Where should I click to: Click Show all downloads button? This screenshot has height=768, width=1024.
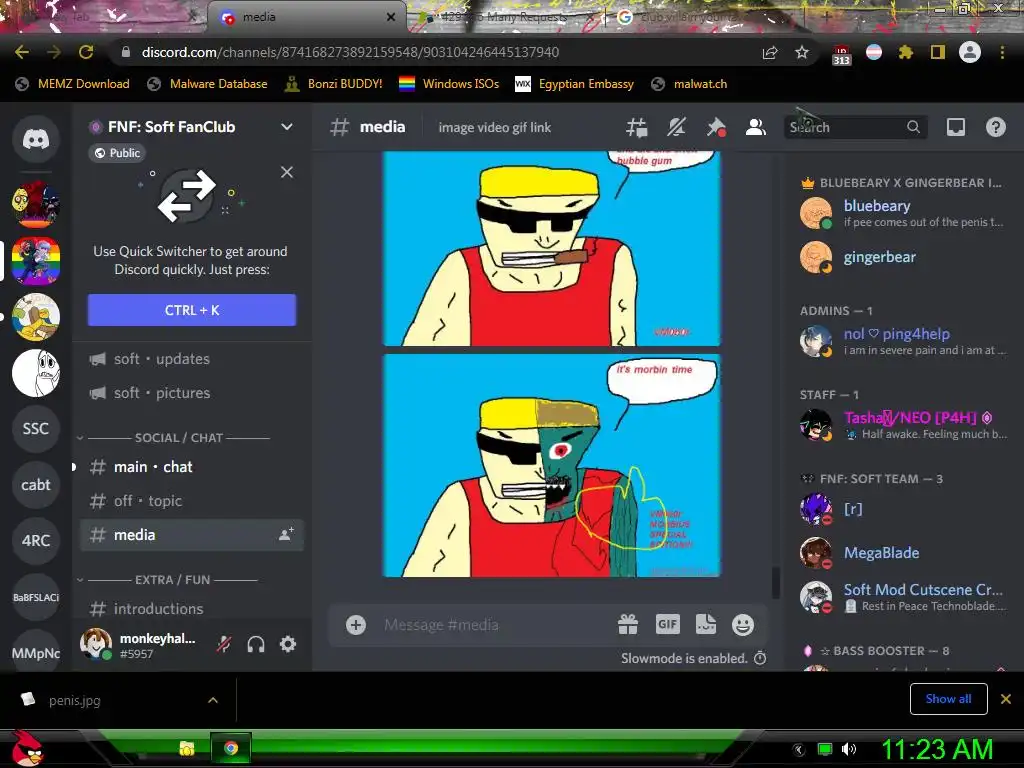tap(948, 699)
